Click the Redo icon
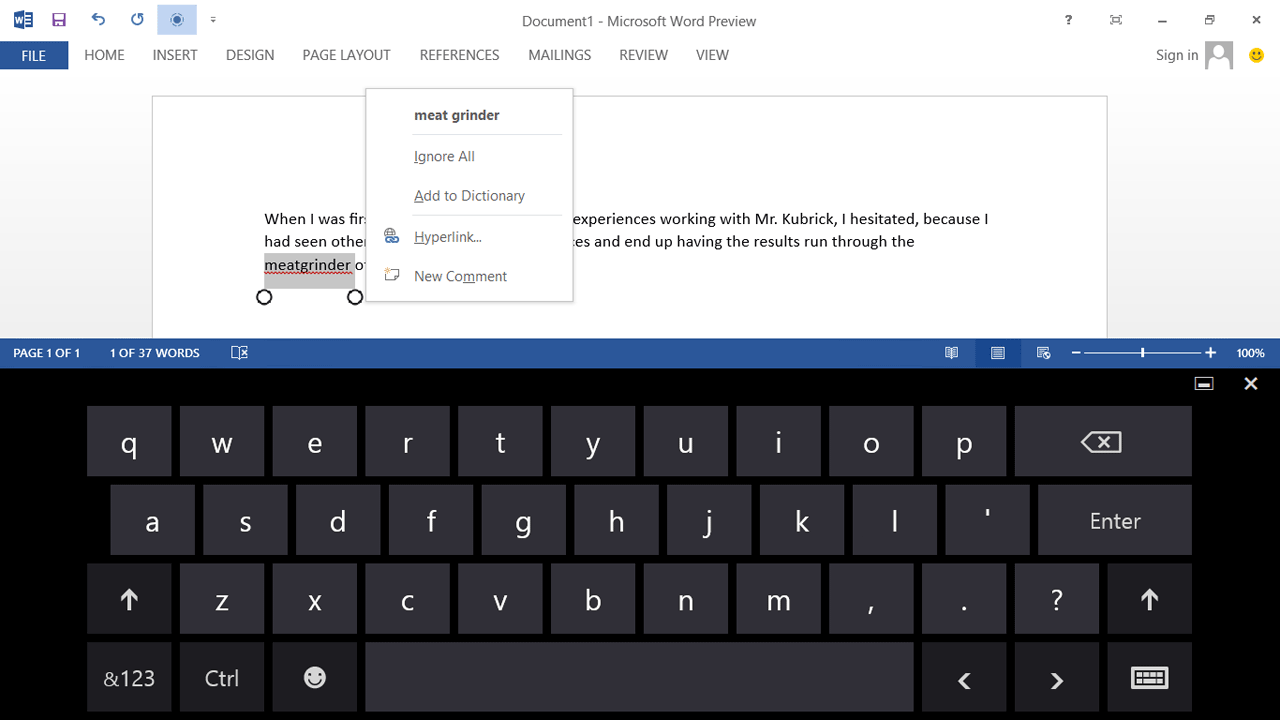Viewport: 1280px width, 720px height. (x=136, y=19)
